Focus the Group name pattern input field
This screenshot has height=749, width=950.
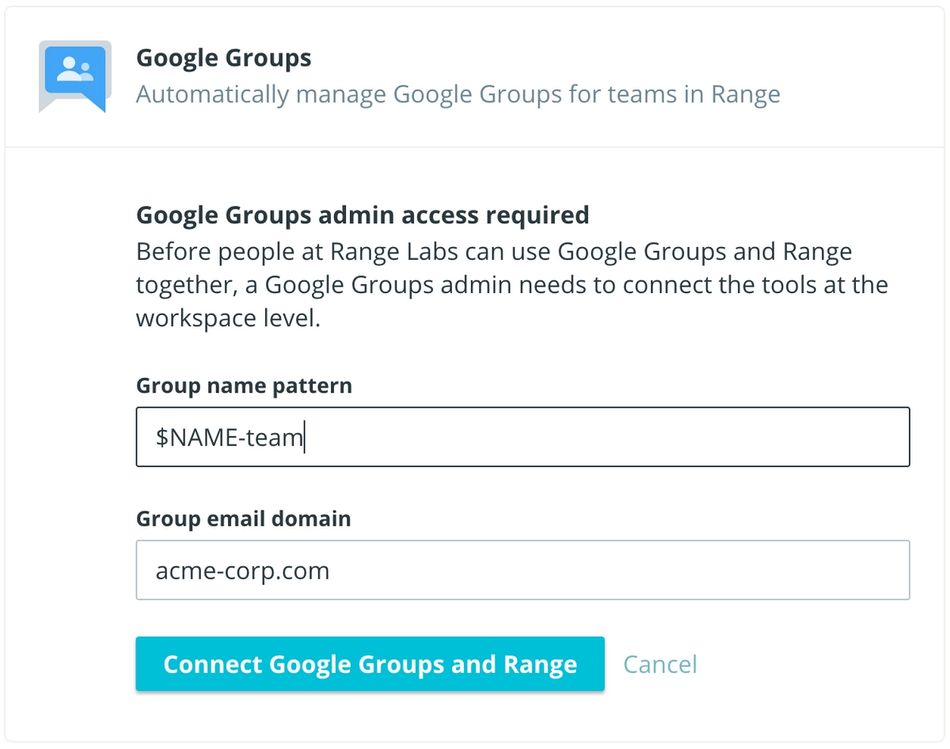[x=522, y=437]
